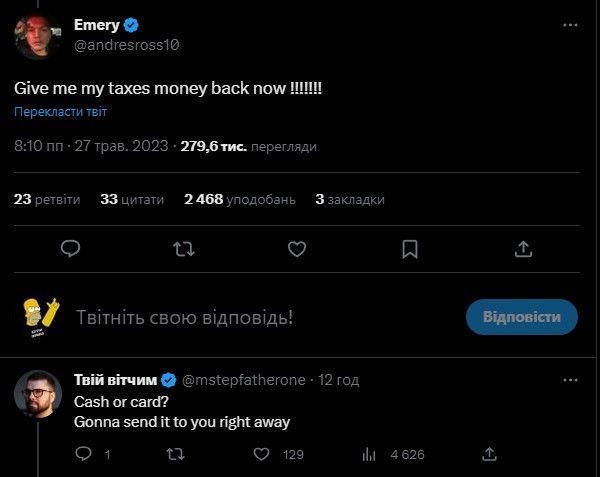Screen dimensions: 600x477
Task: Reply to Emery's tweet via comment icon
Action: (x=70, y=249)
